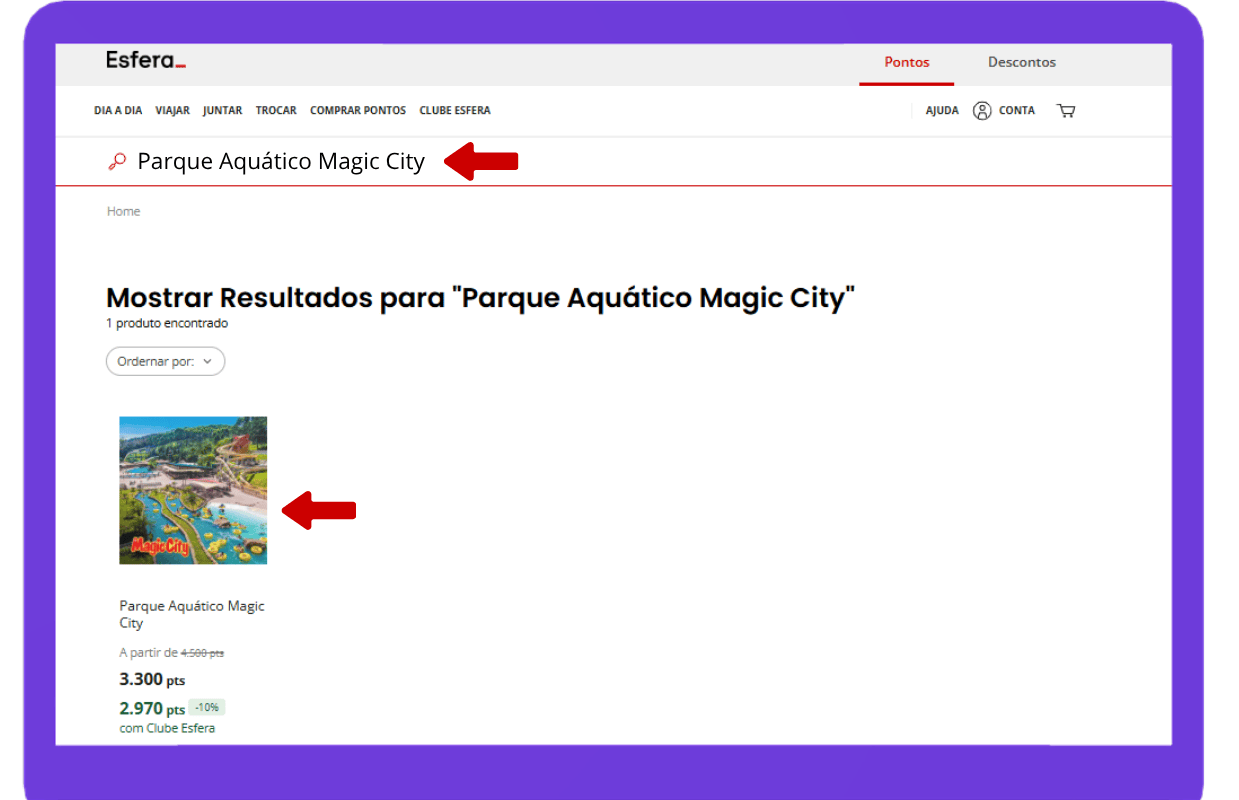Click the Esfera logo
This screenshot has height=800, width=1239.
point(146,61)
